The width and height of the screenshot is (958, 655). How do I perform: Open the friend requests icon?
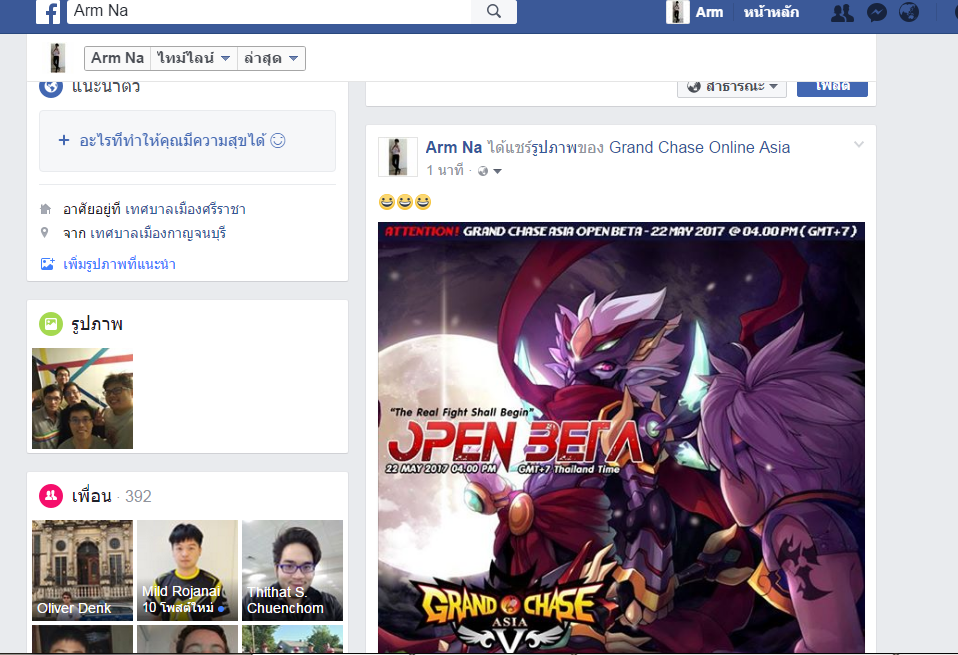[843, 12]
